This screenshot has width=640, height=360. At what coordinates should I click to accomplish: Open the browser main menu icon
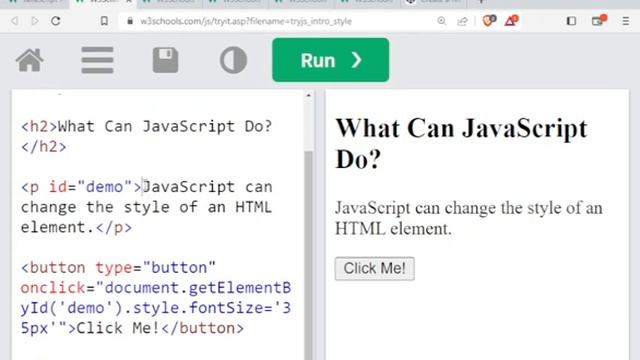click(x=625, y=21)
